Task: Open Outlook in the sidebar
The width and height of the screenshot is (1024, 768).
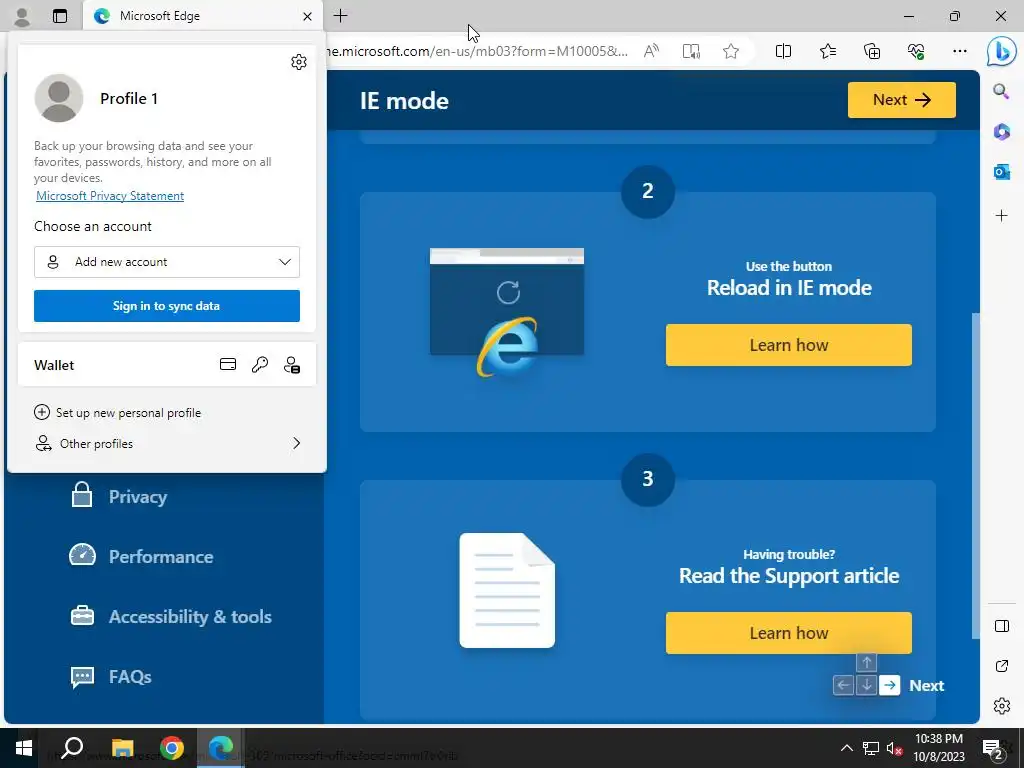Action: click(1001, 172)
